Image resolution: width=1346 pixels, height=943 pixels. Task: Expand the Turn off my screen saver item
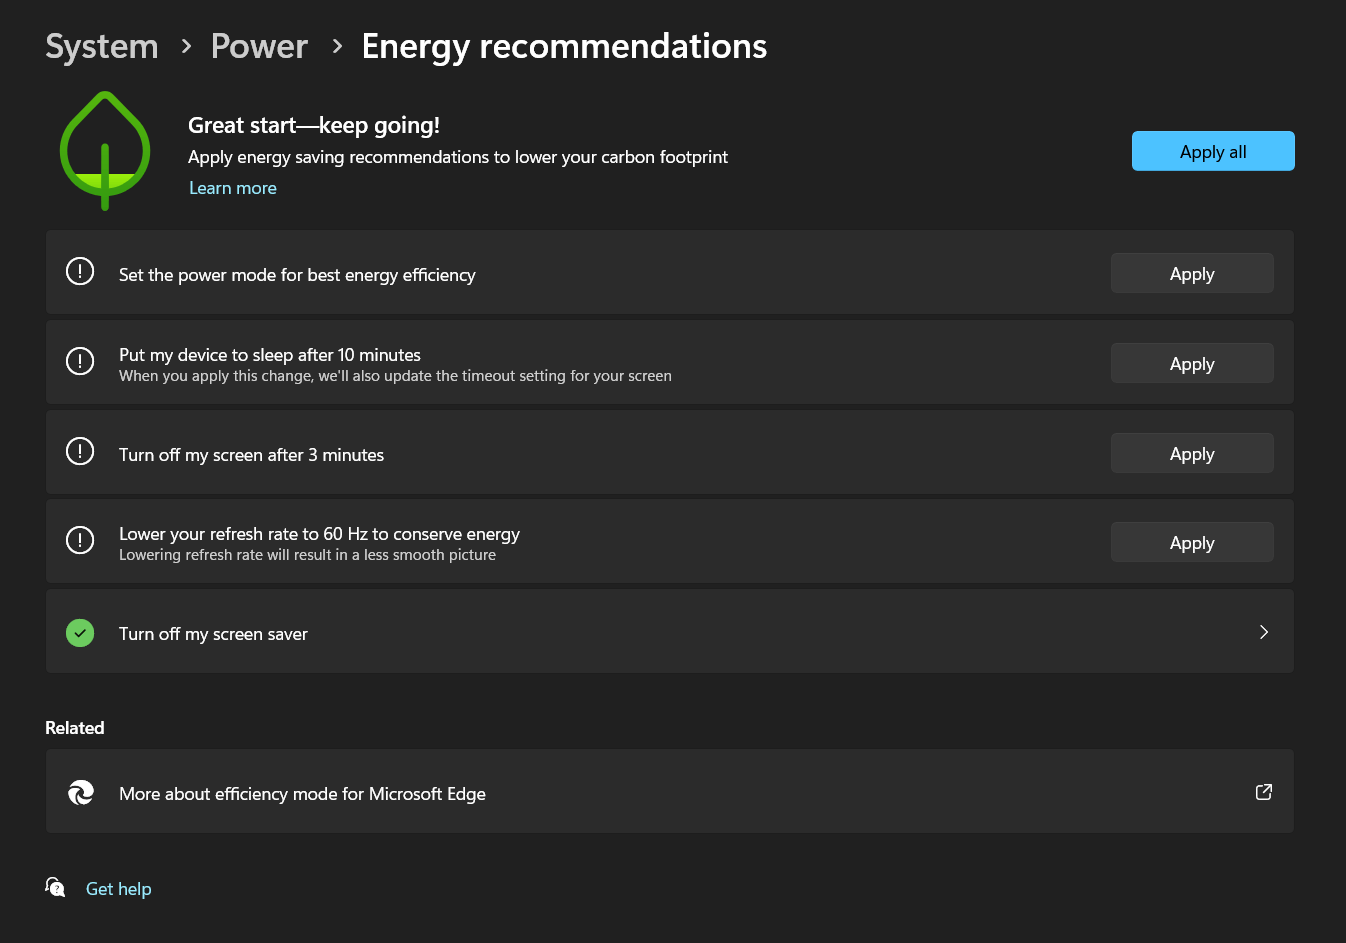tap(1263, 632)
